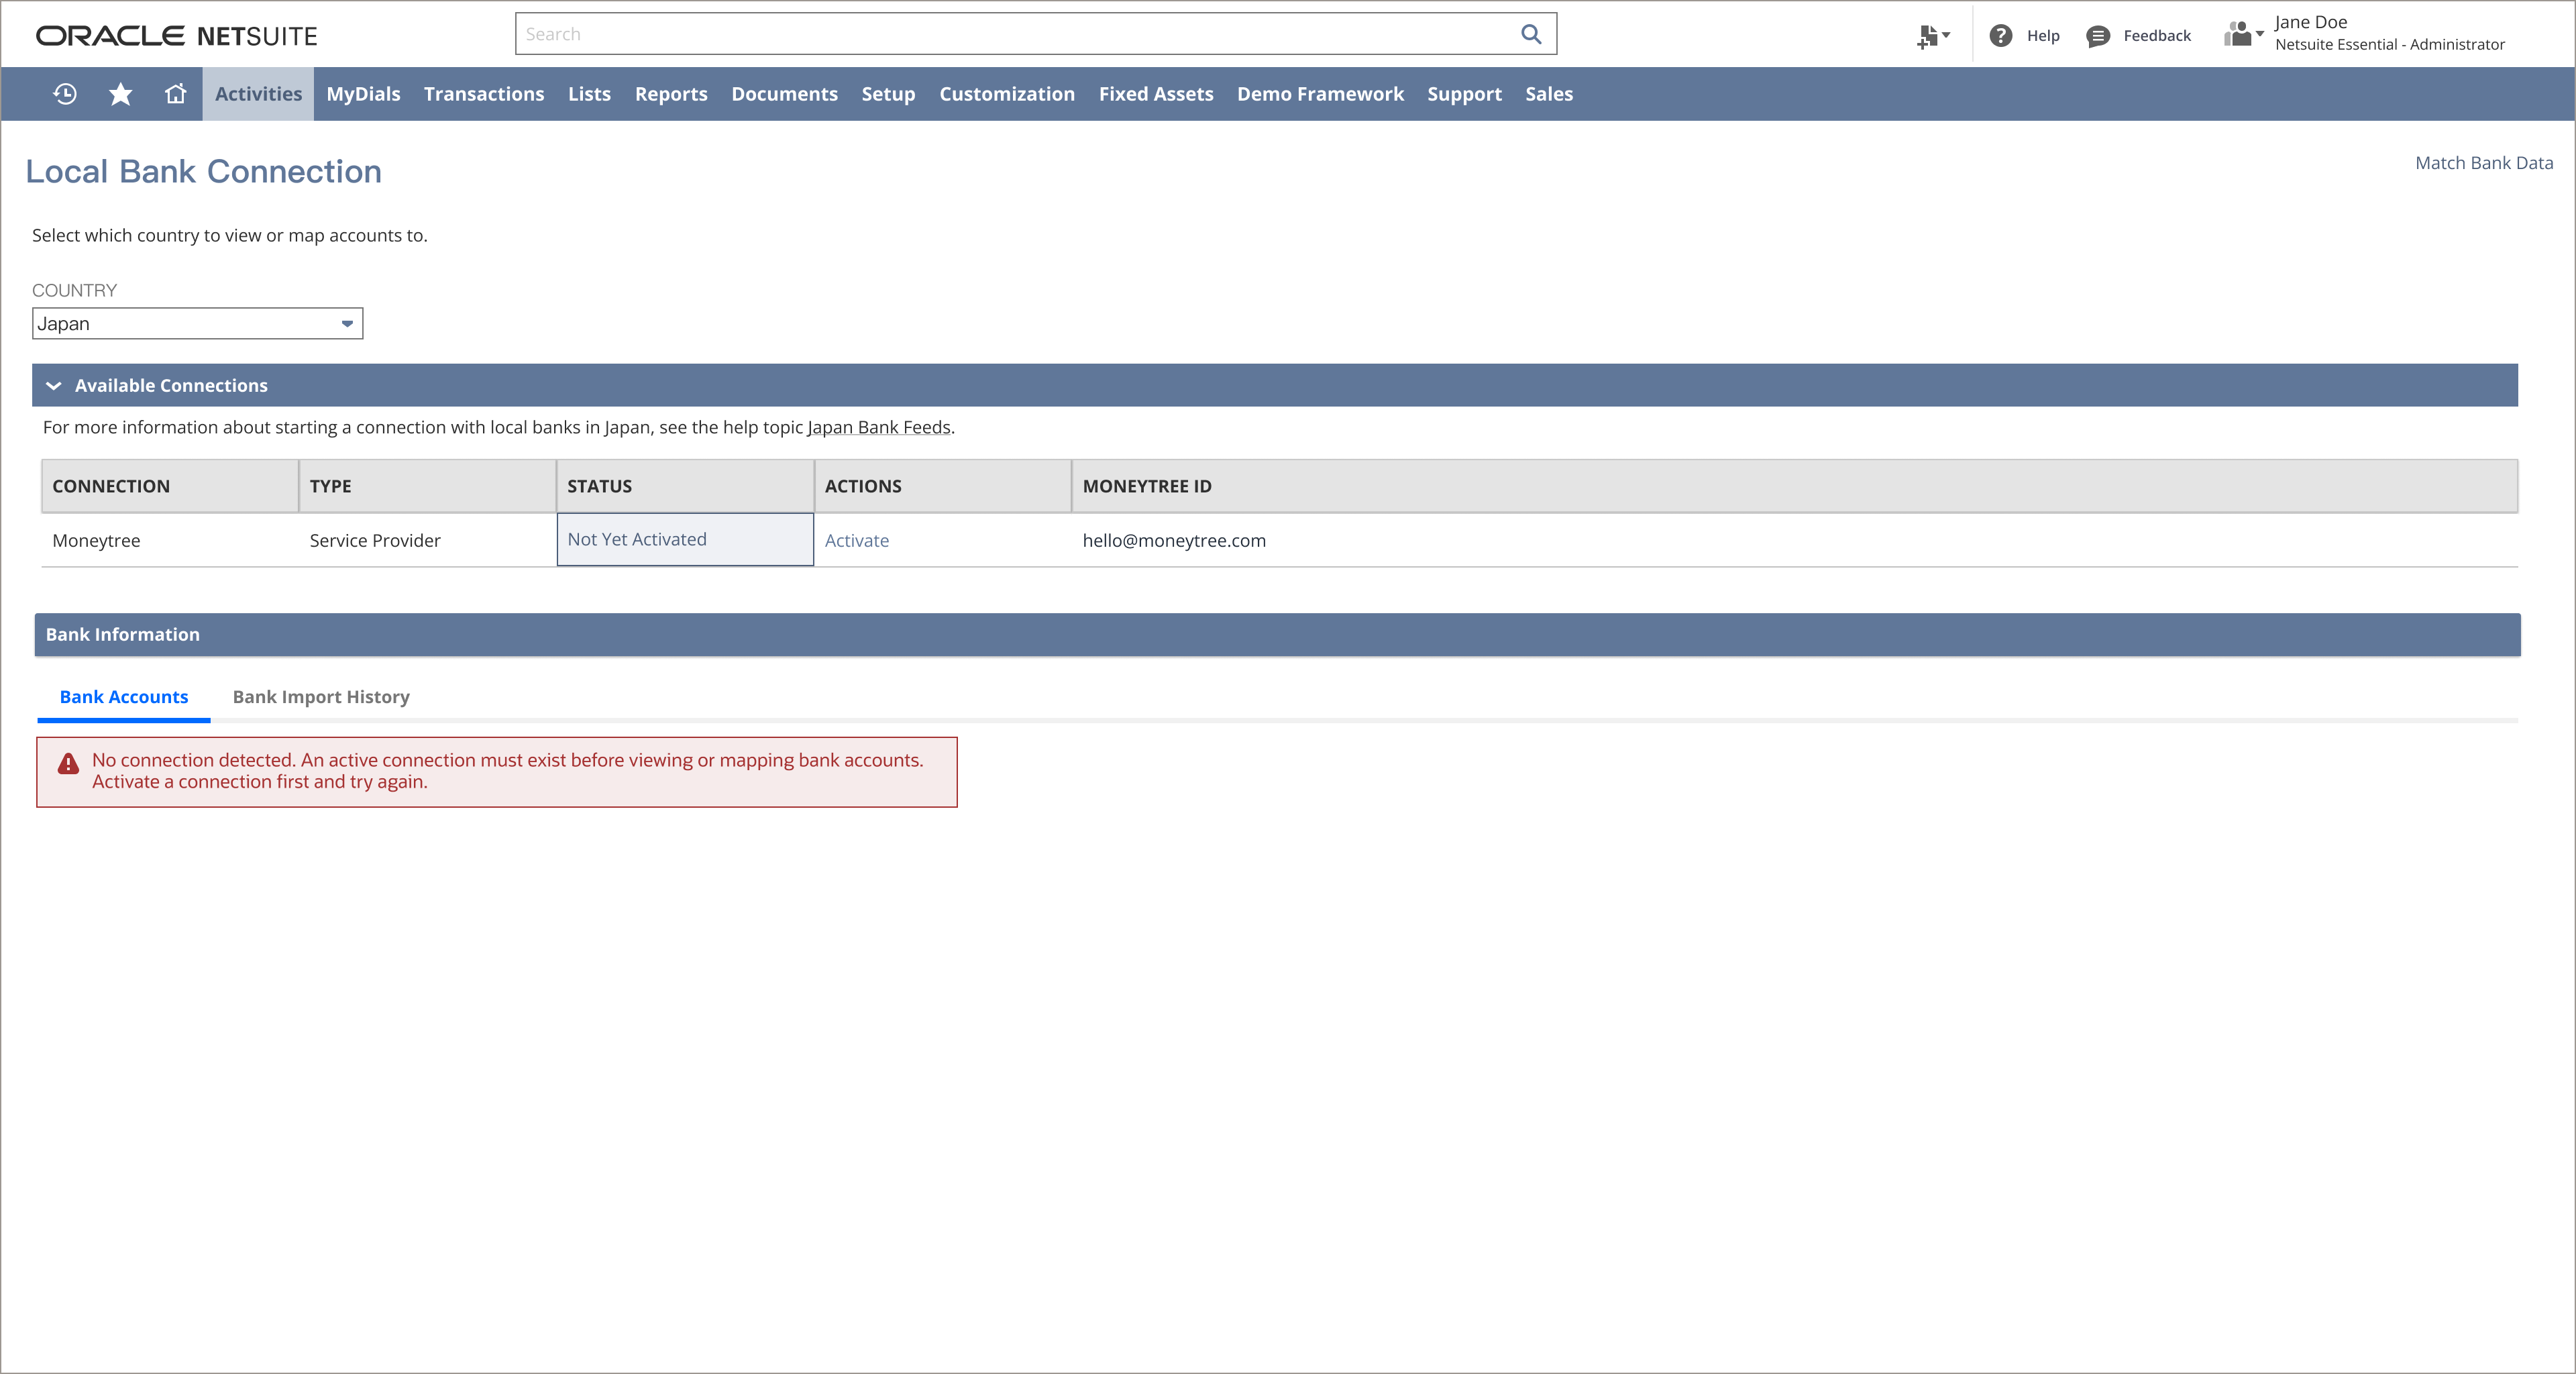Viewport: 2576px width, 1374px height.
Task: Click the error warning triangle icon
Action: [x=68, y=764]
